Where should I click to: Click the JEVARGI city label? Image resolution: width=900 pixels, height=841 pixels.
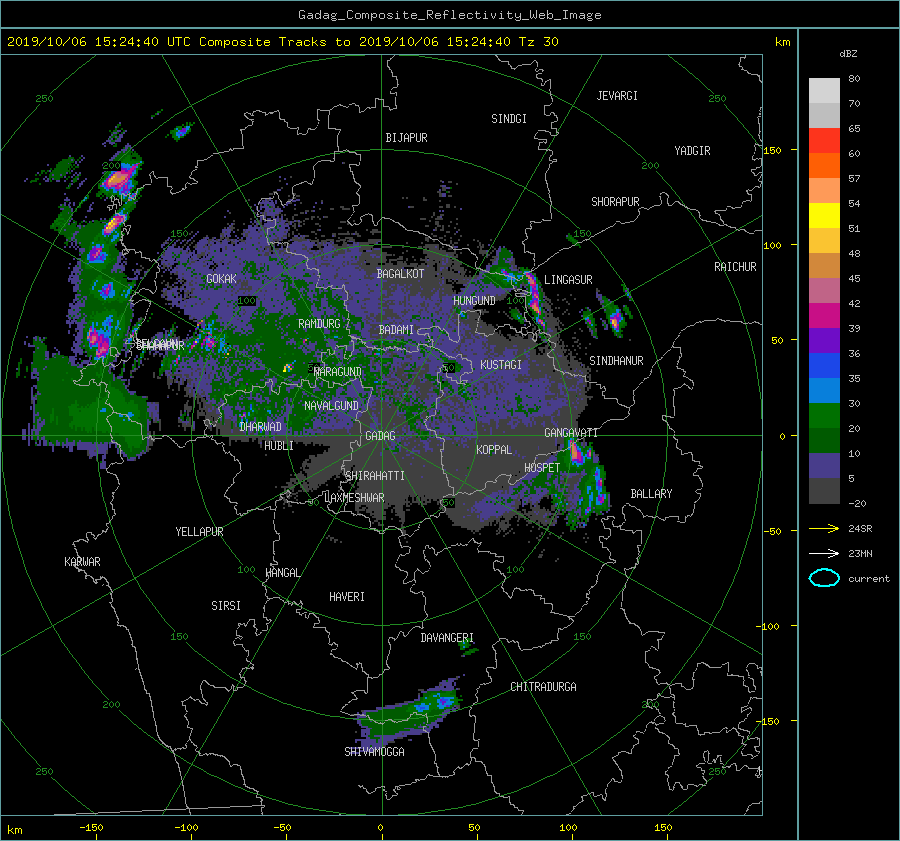tap(617, 96)
